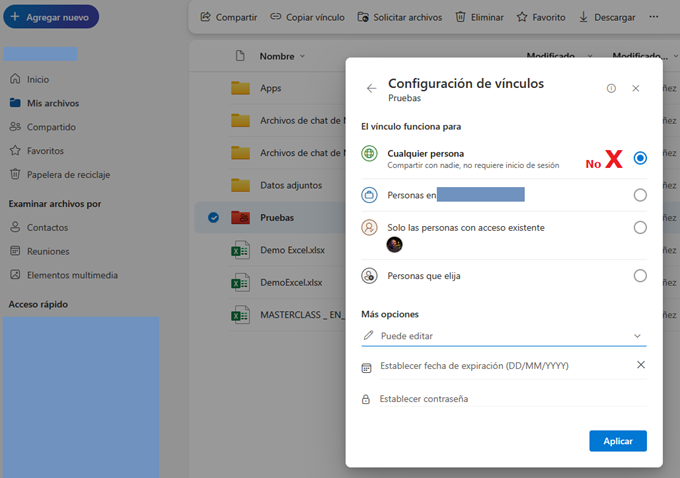Open Papelera de reciclaje in sidebar
Viewport: 680px width, 478px height.
click(x=68, y=174)
